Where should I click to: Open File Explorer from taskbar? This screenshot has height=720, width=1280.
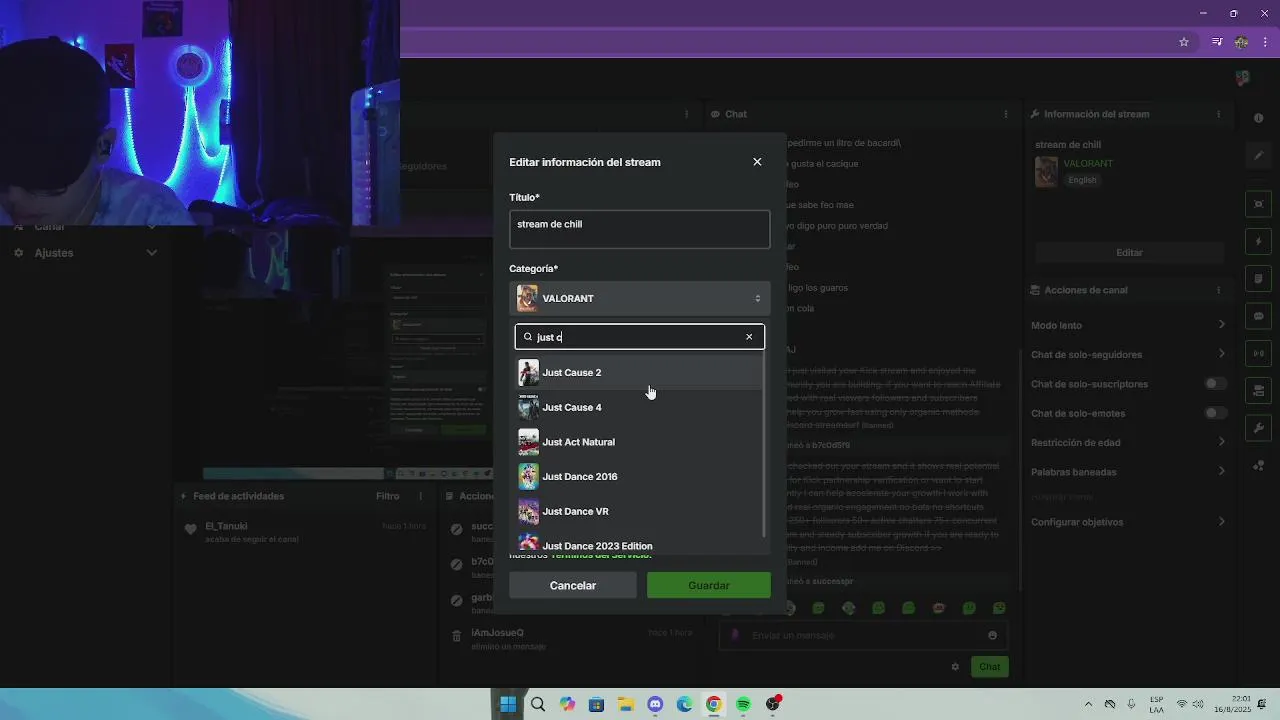(626, 704)
